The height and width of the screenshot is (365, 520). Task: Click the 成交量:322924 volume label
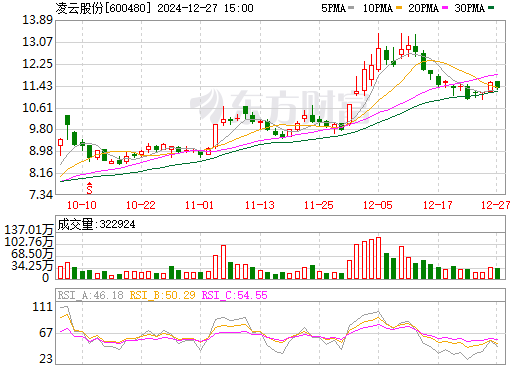(96, 224)
